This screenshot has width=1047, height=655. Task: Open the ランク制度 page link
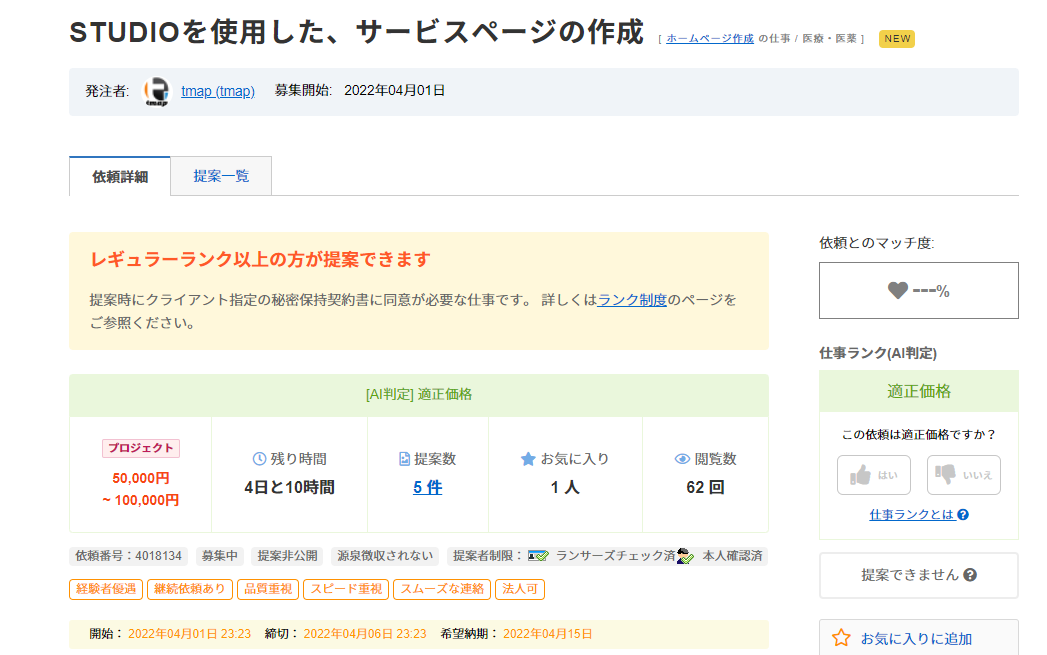coord(632,300)
